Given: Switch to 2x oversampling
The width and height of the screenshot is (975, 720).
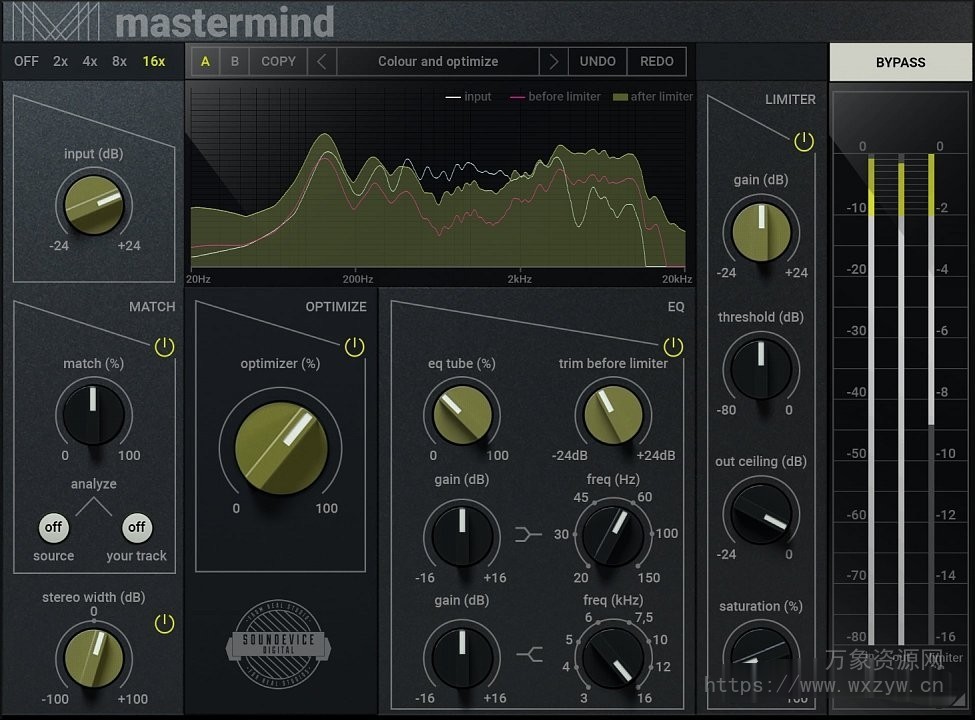Looking at the screenshot, I should (59, 61).
